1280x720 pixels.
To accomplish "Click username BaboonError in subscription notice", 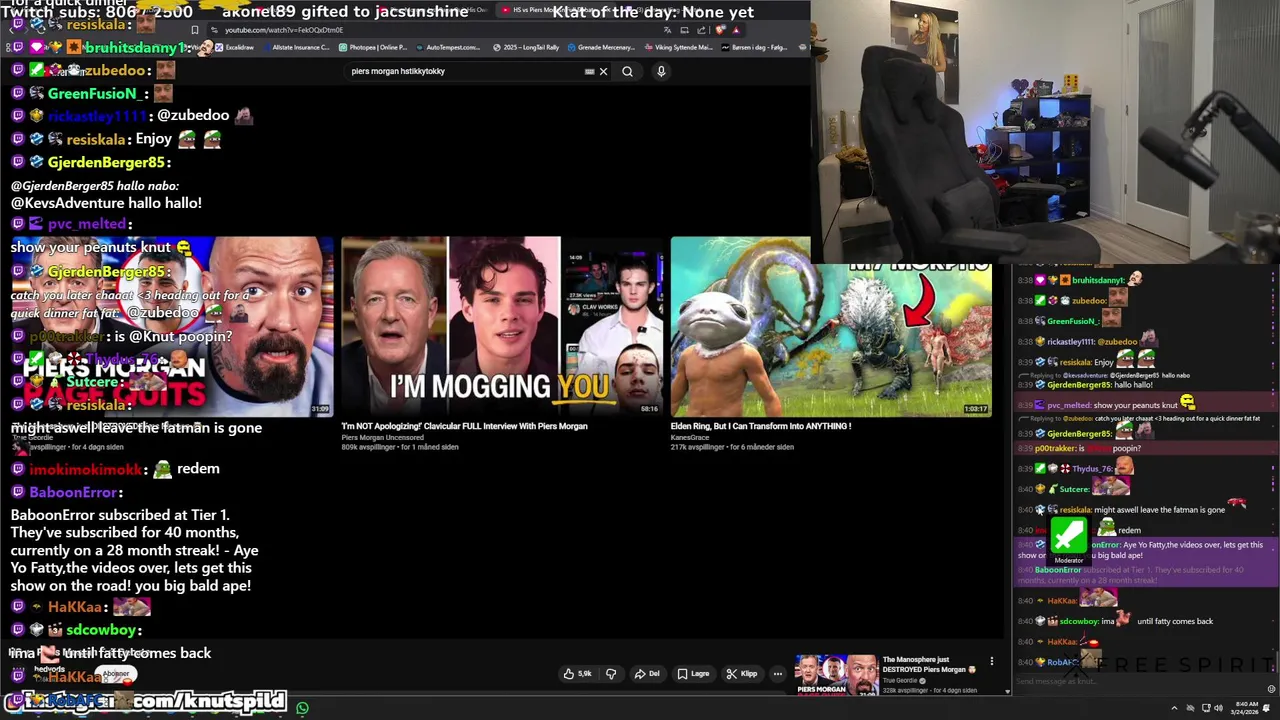I will 1056,570.
